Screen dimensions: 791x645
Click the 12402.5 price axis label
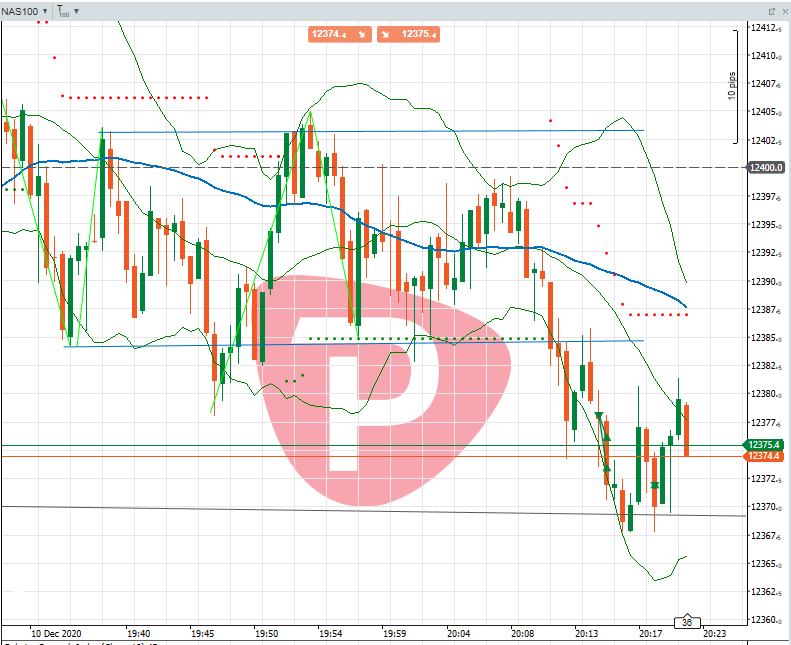(766, 141)
